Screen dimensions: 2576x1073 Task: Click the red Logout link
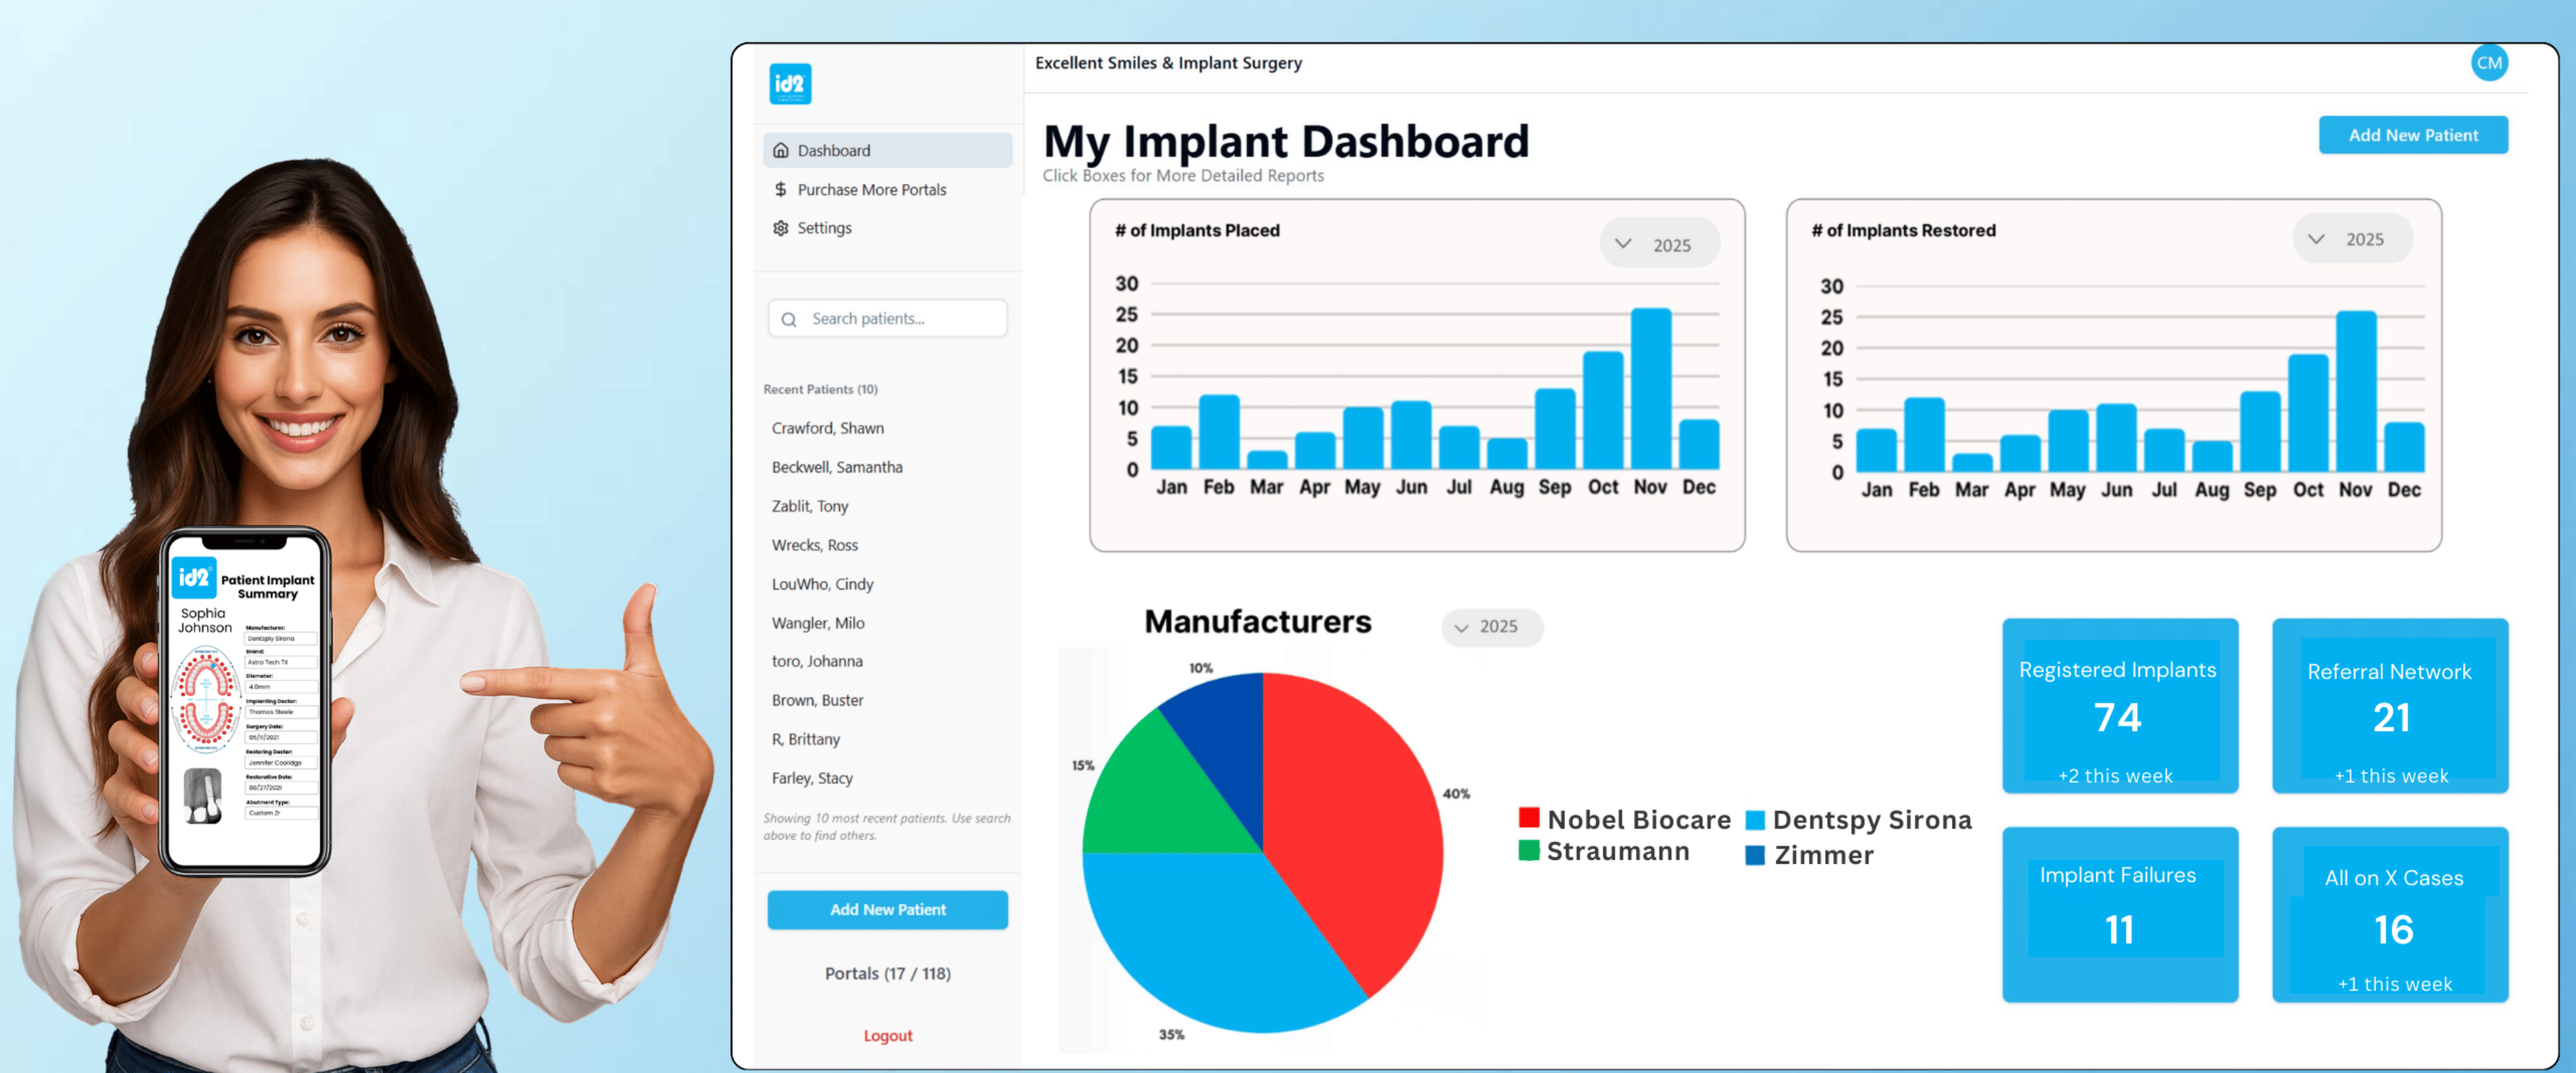(x=887, y=1035)
